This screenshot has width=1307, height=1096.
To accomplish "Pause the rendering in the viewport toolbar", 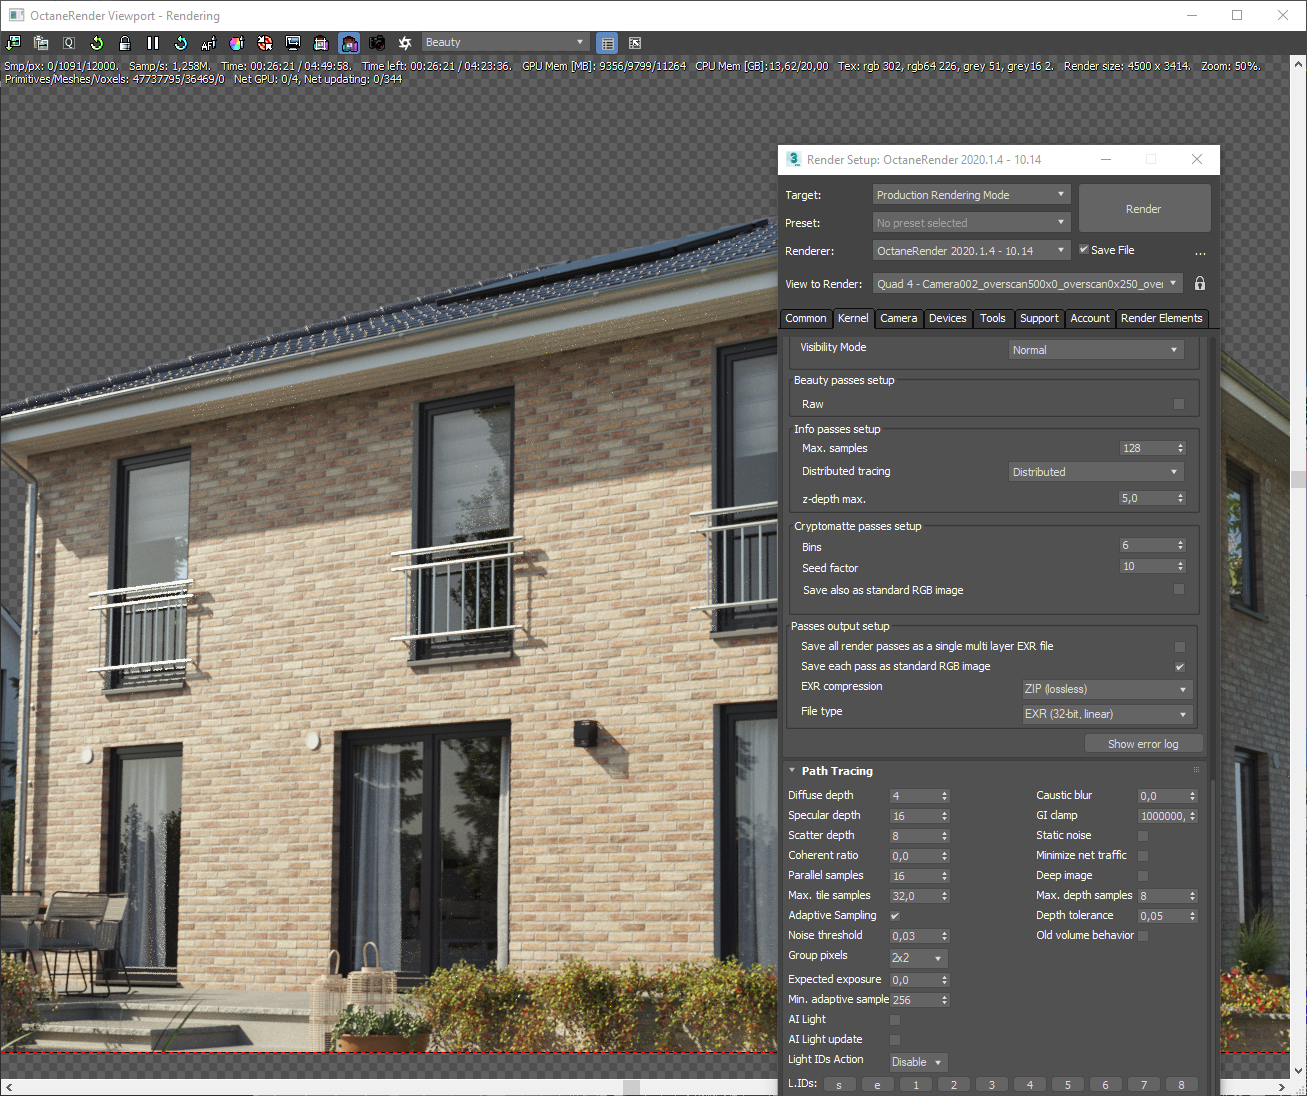I will [153, 43].
